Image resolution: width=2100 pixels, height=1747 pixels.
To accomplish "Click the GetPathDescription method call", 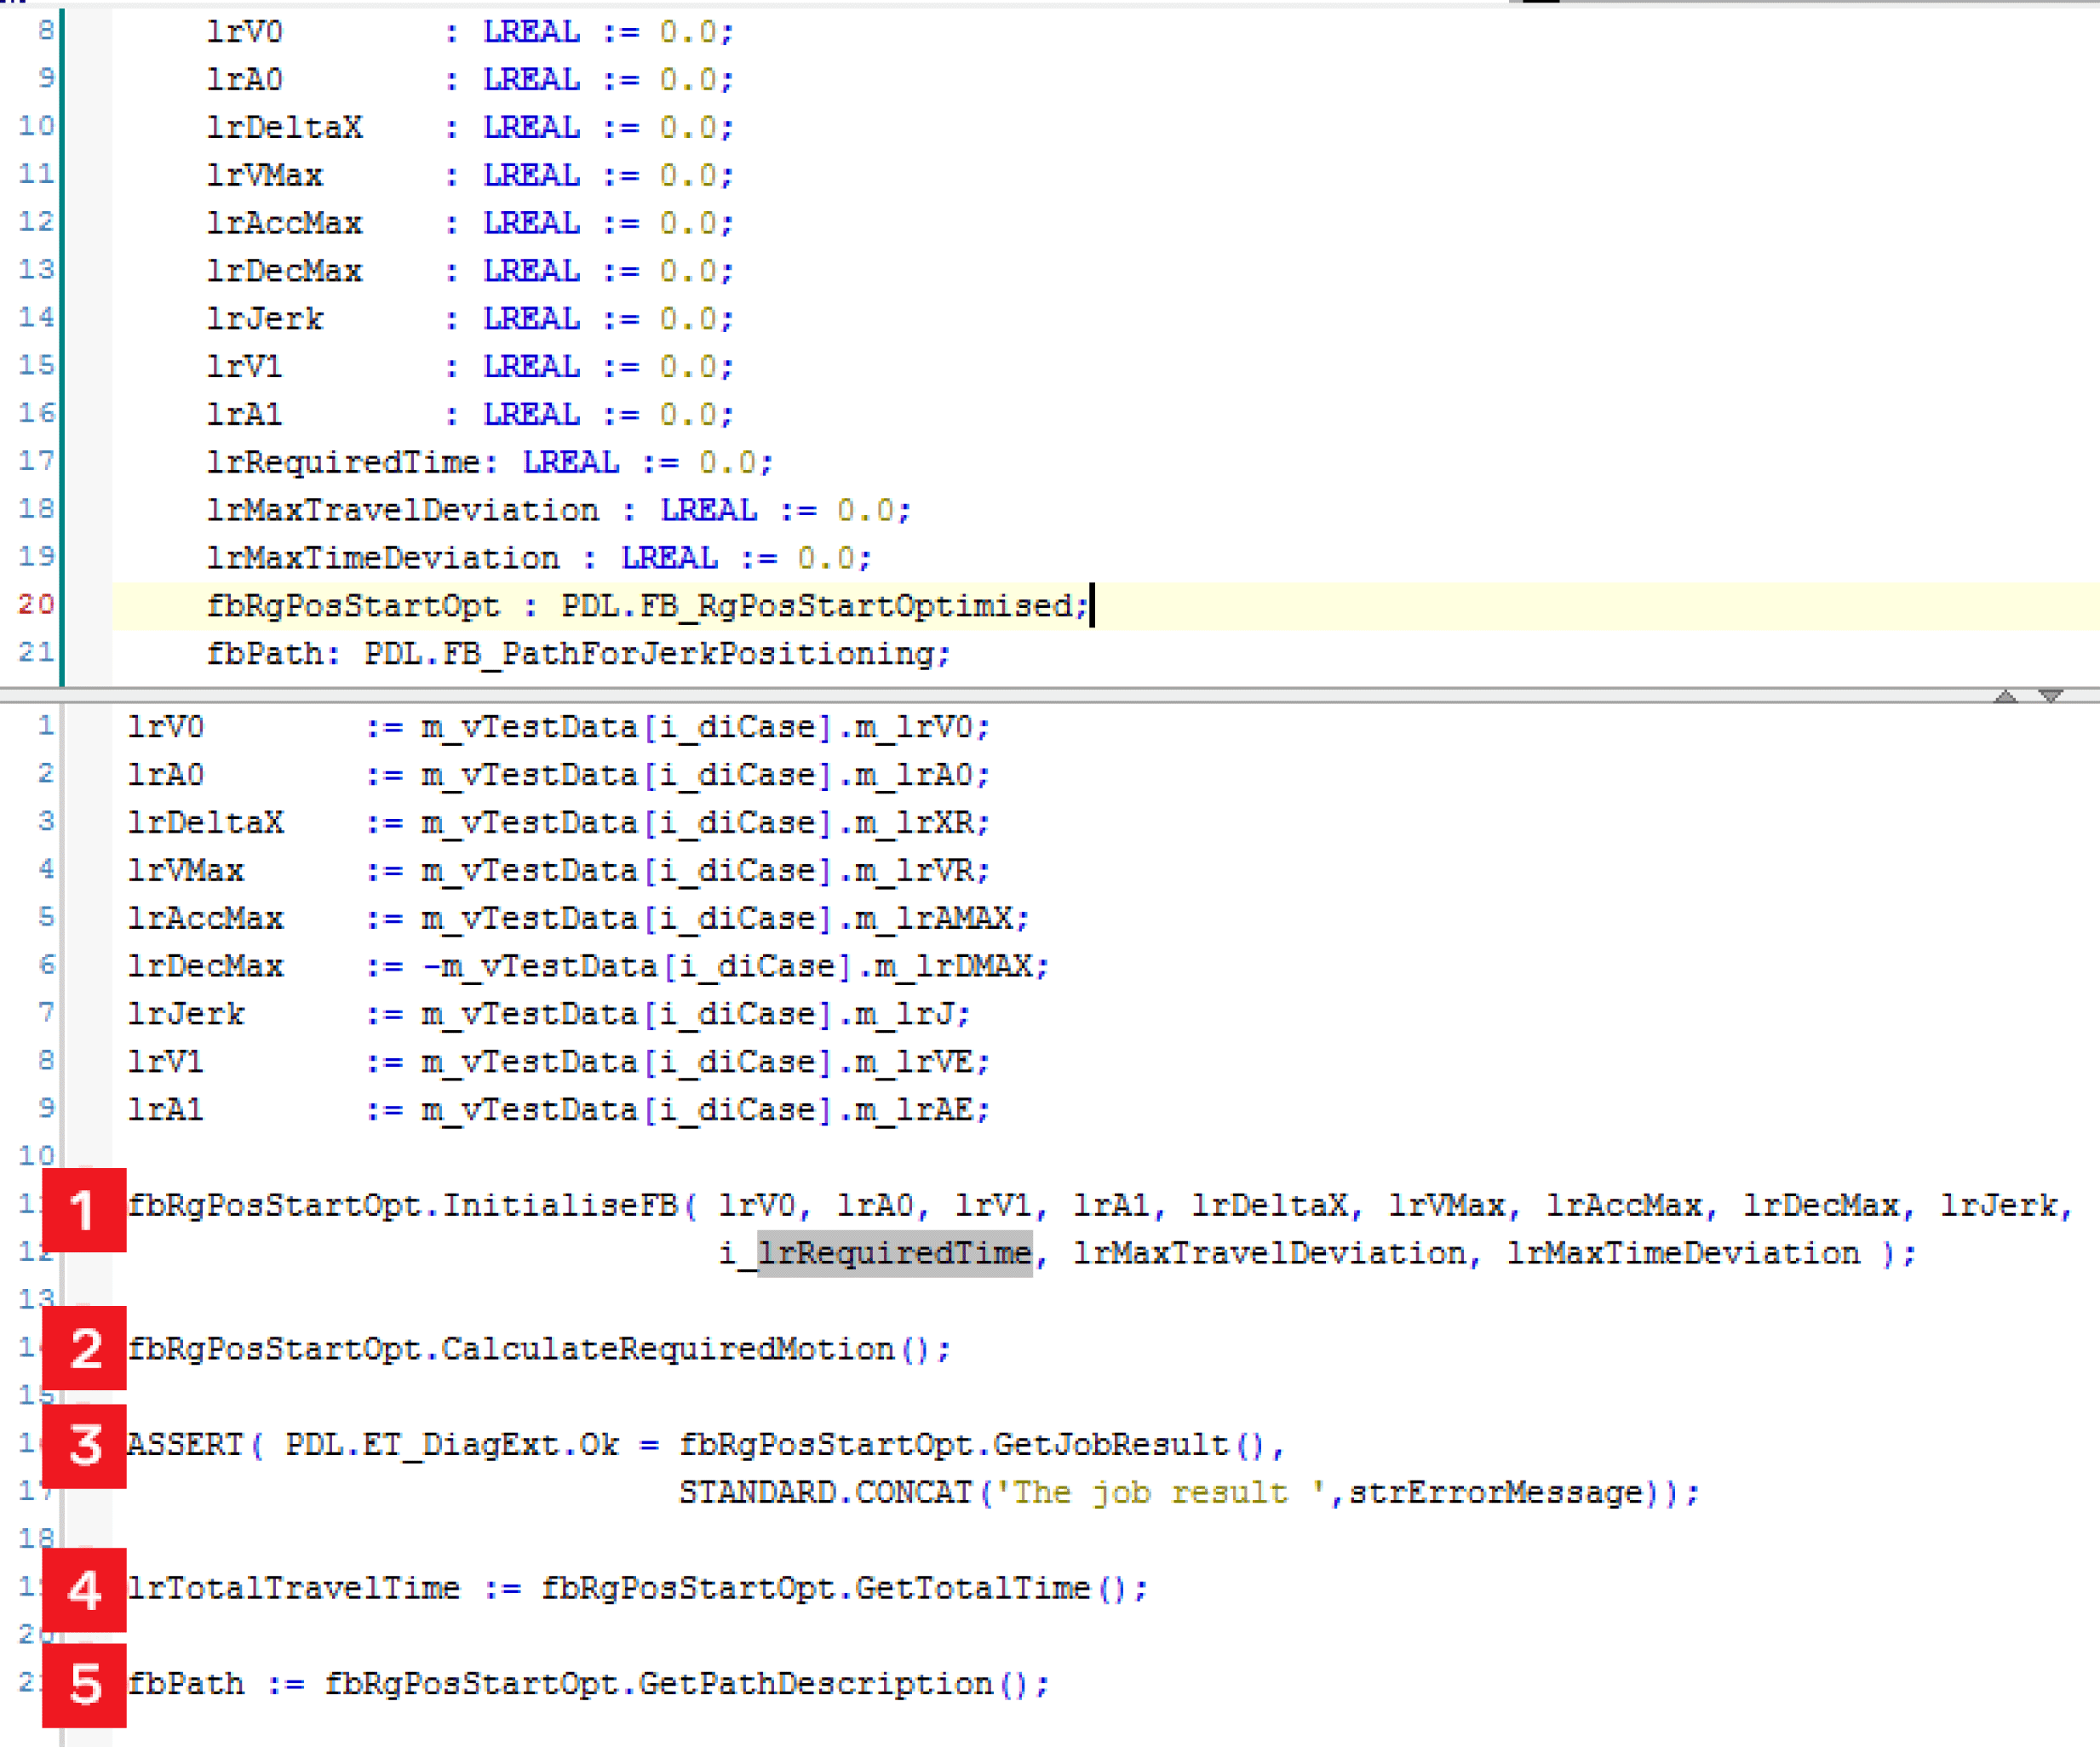I will [815, 1685].
